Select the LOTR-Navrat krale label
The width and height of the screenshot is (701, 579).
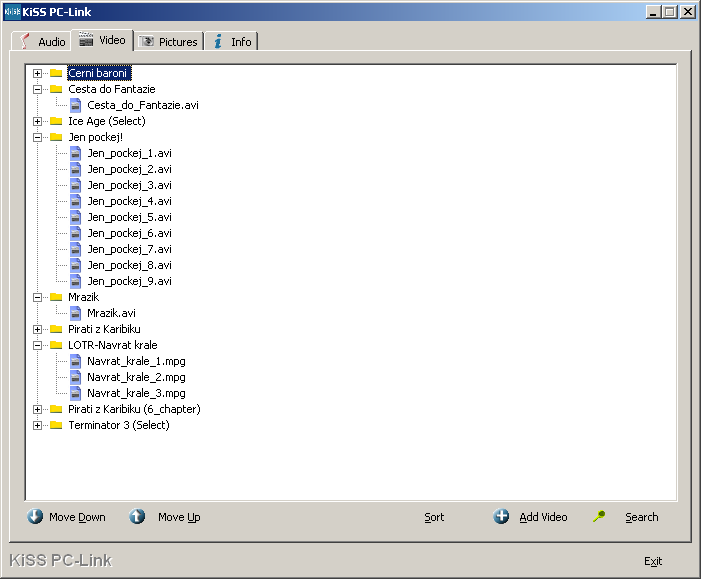pyautogui.click(x=113, y=345)
